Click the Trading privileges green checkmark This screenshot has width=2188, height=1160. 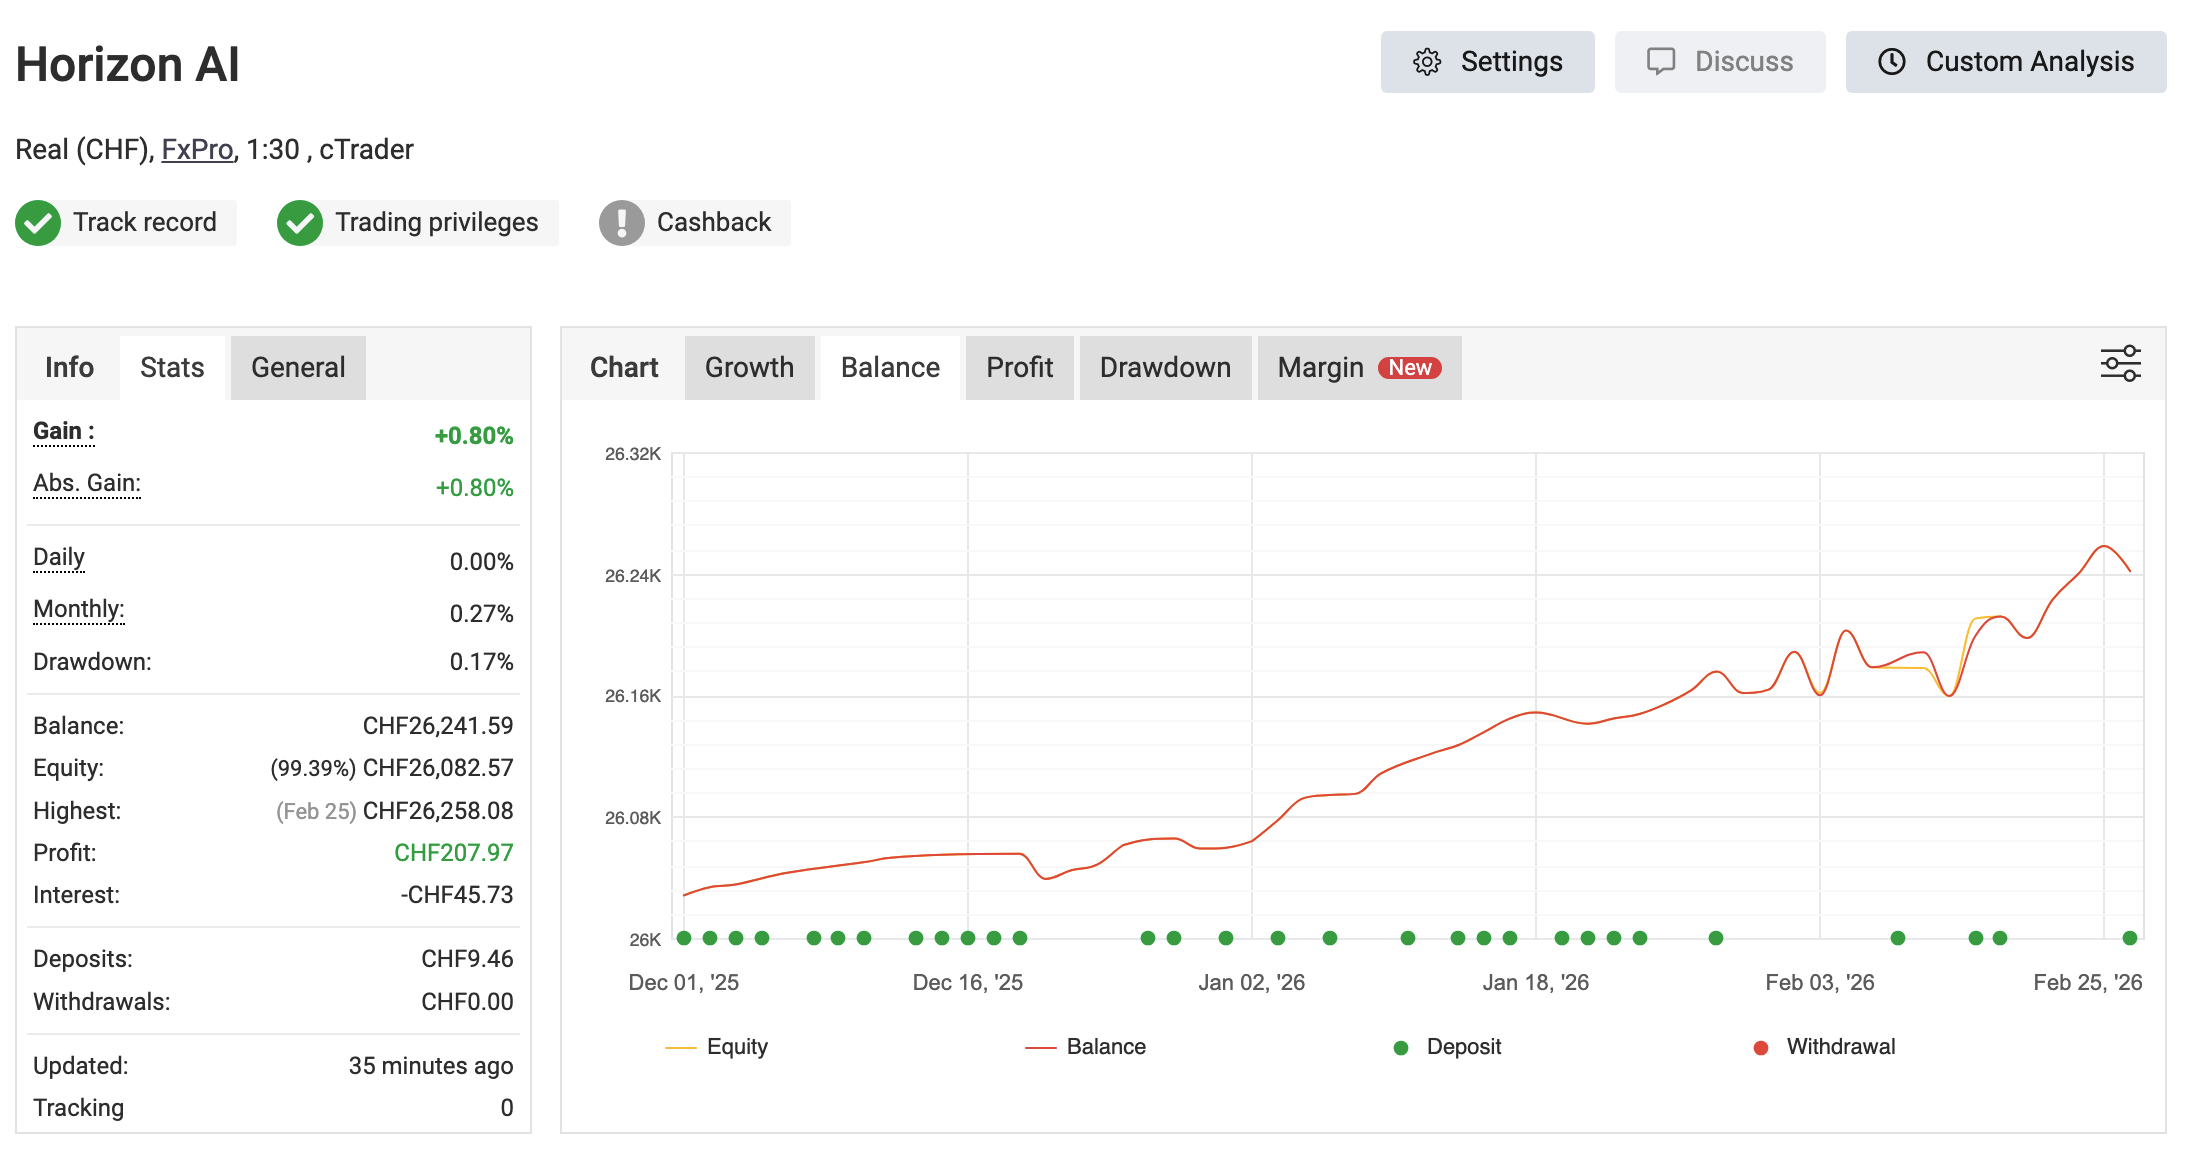300,222
